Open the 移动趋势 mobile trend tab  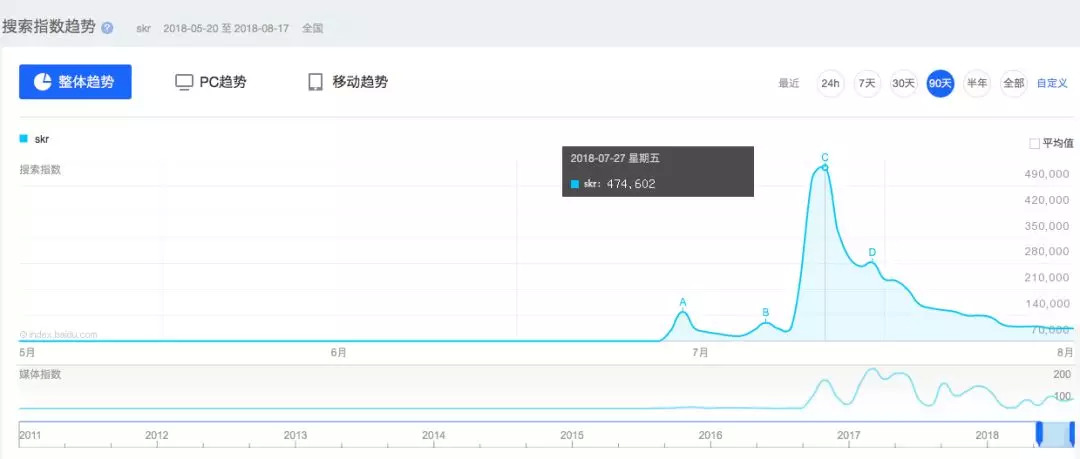coord(348,82)
